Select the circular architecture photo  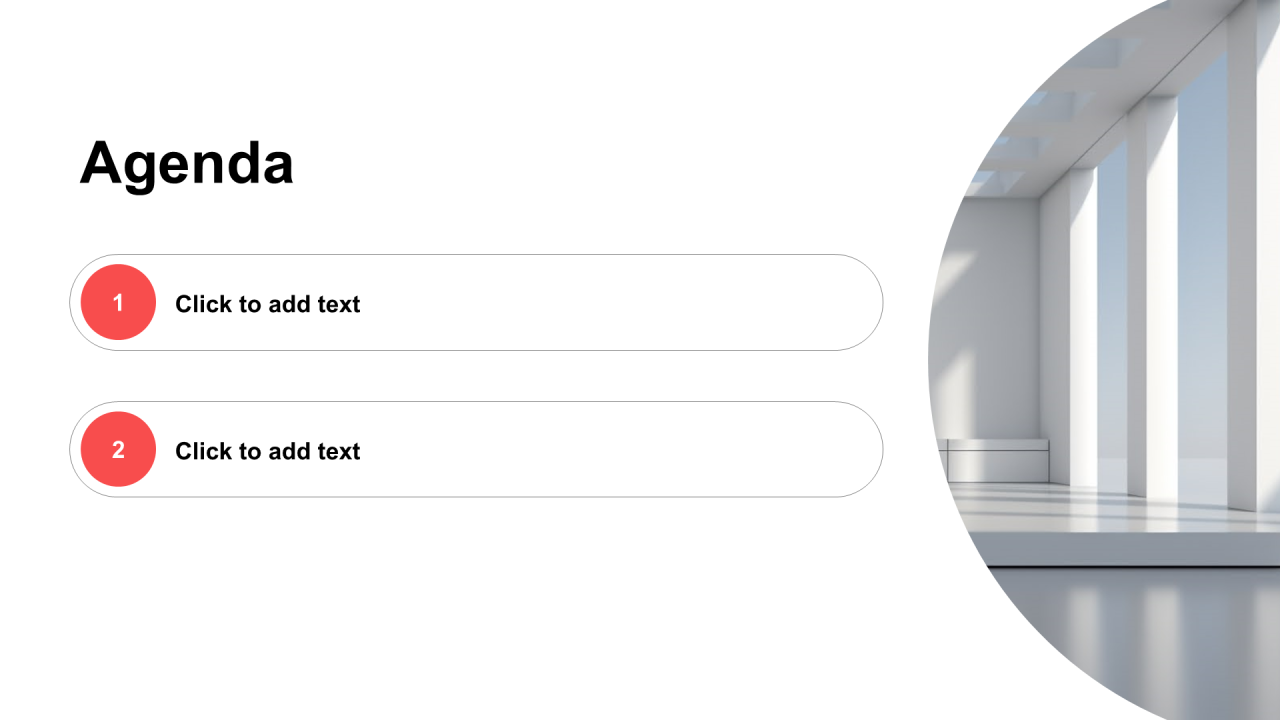pos(1104,360)
